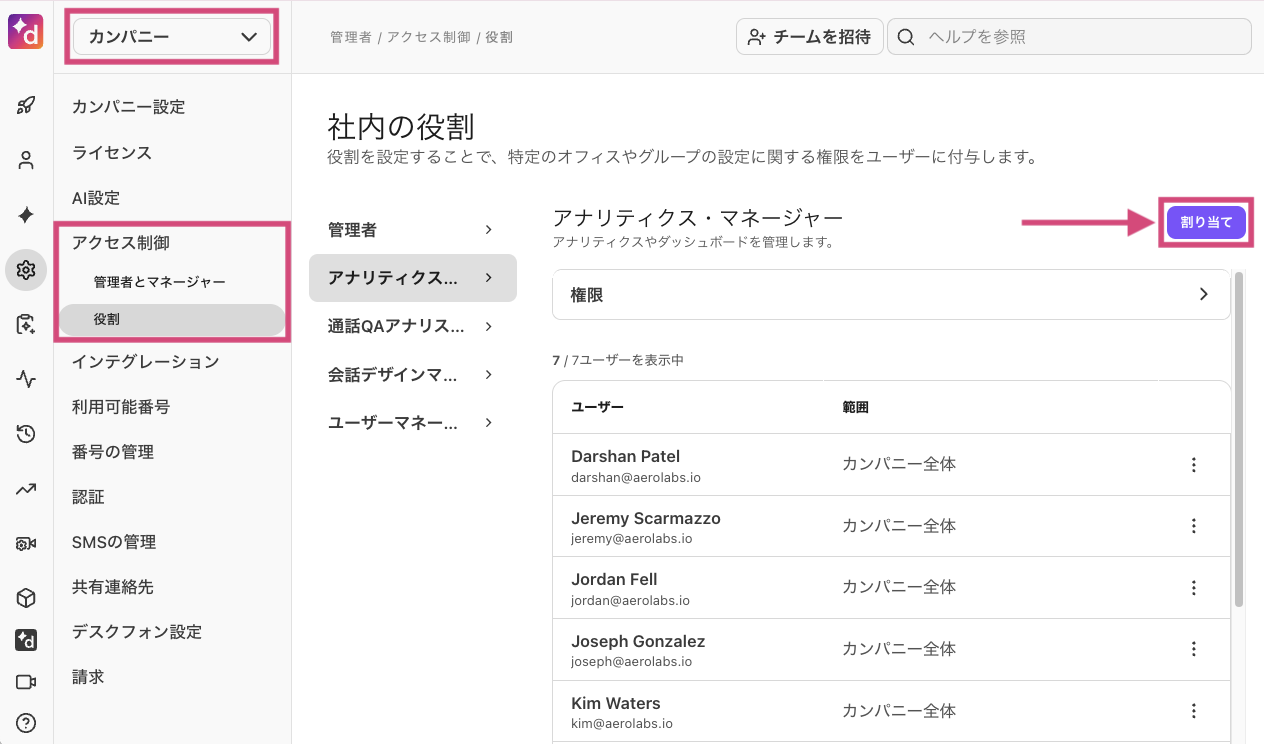The height and width of the screenshot is (744, 1264).
Task: Open the activity waveform icon
Action: [x=25, y=379]
